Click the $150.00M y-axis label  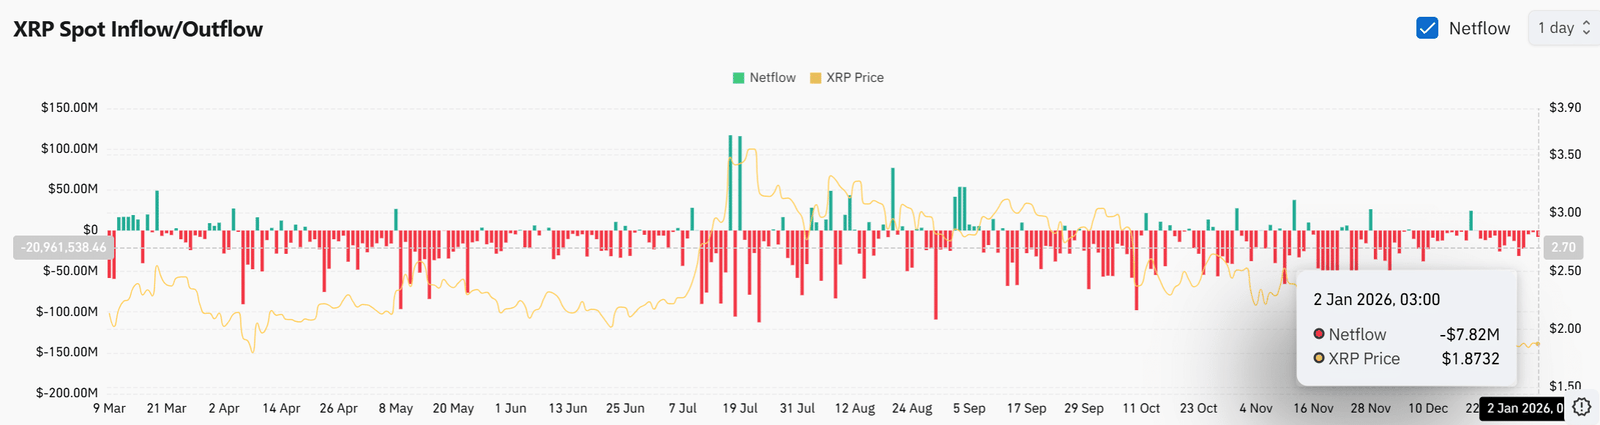point(69,107)
